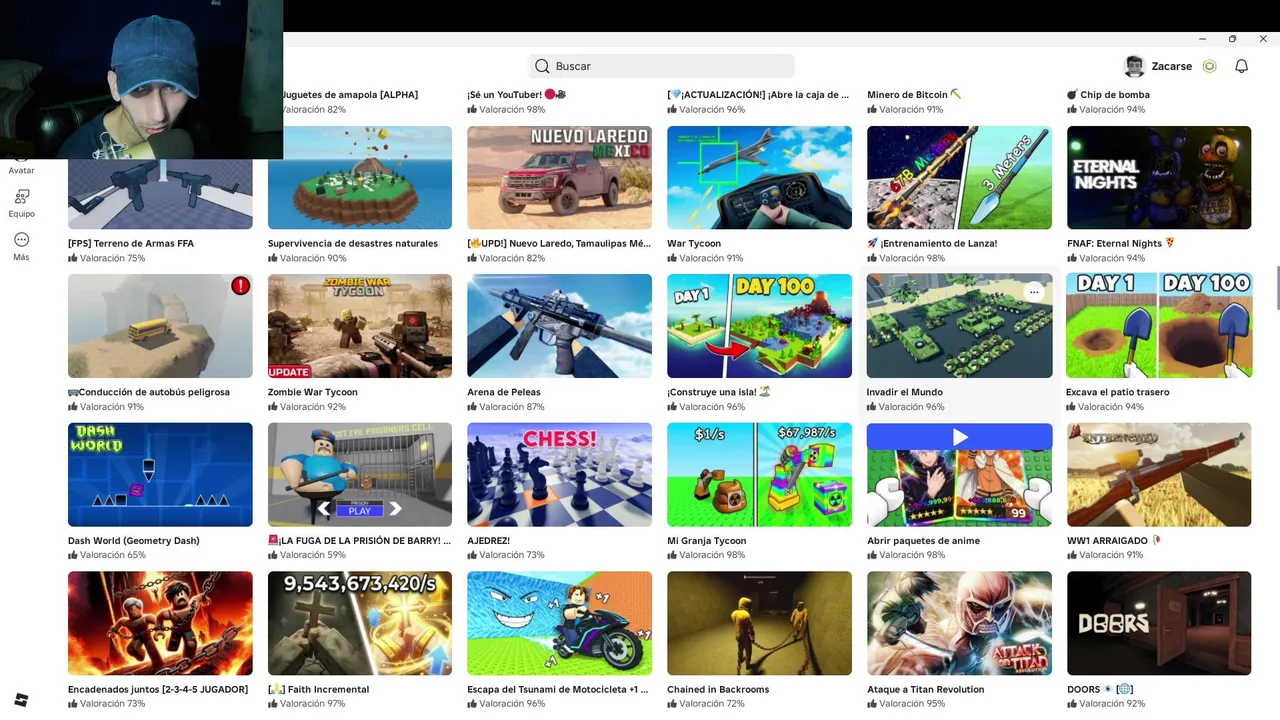Restore the window using the restore button
Screen dimensions: 1280x720
pos(1232,39)
